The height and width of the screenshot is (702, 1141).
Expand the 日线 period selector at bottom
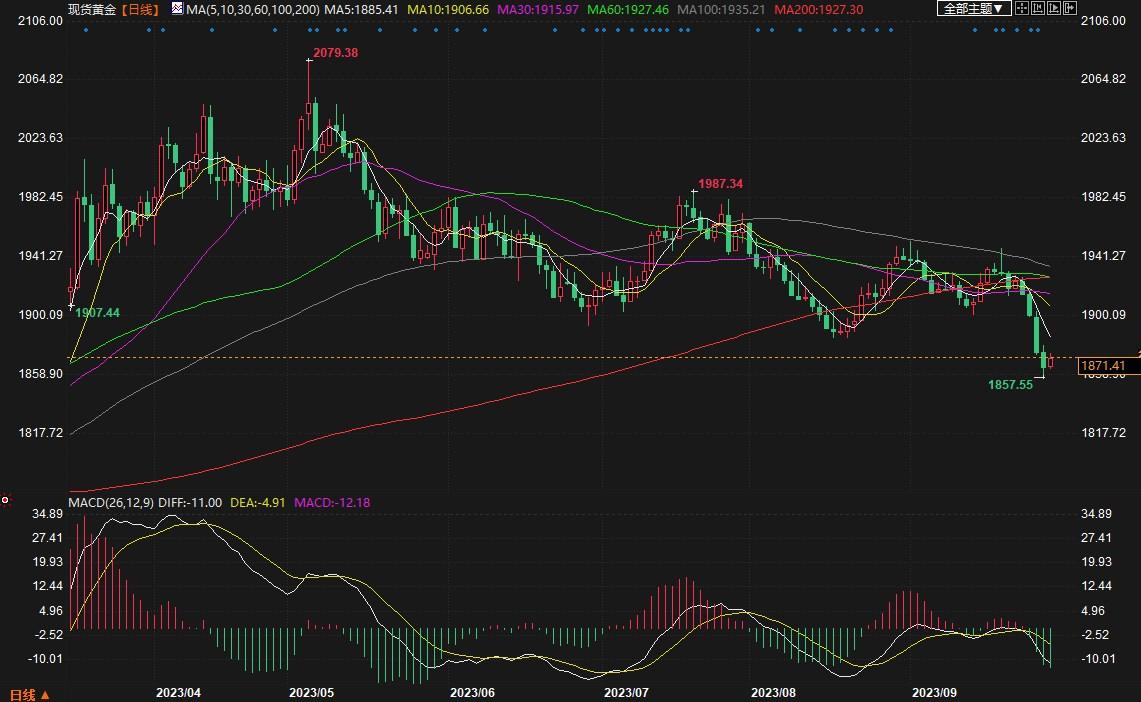pyautogui.click(x=28, y=694)
